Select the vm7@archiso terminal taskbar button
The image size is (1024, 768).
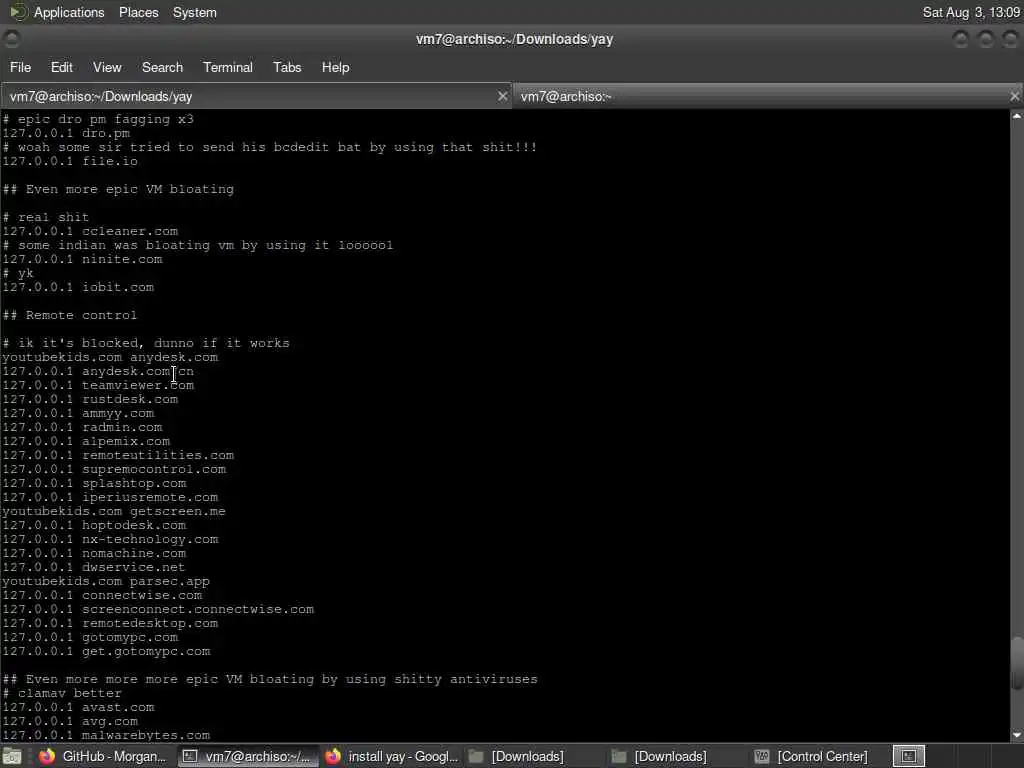click(247, 756)
